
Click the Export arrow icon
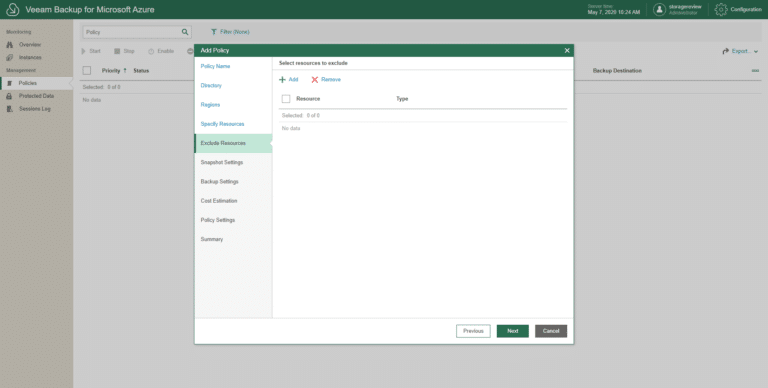(x=725, y=51)
